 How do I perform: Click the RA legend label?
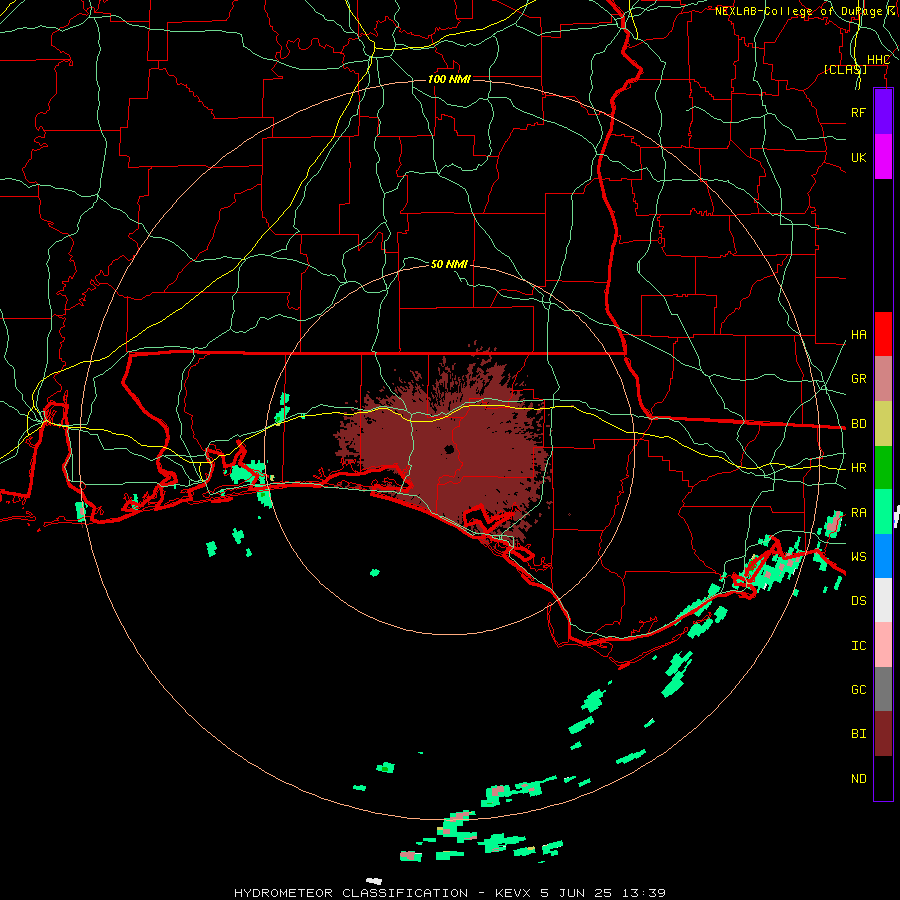858,513
